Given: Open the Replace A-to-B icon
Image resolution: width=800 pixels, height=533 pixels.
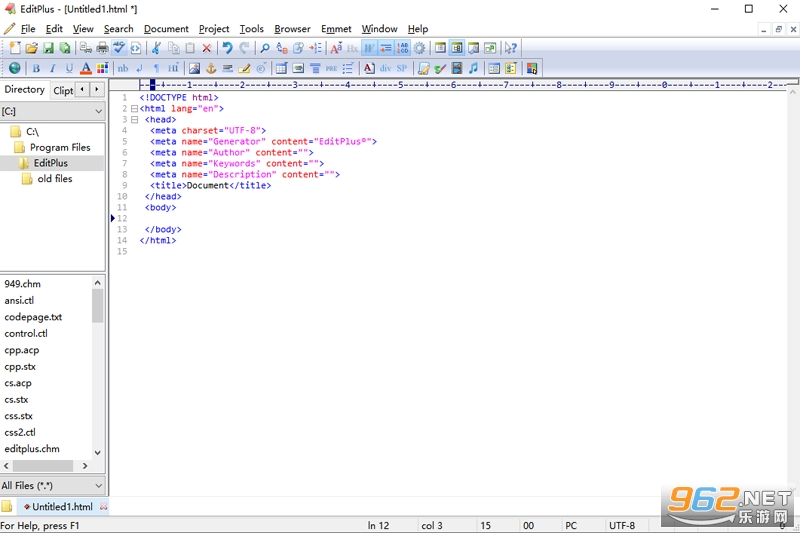Looking at the screenshot, I should [282, 48].
